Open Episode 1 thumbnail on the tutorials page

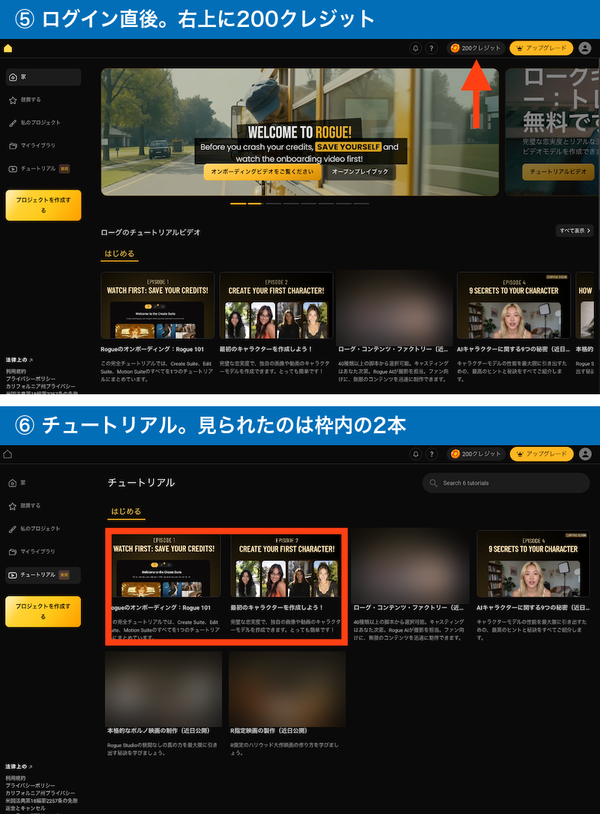(166, 564)
